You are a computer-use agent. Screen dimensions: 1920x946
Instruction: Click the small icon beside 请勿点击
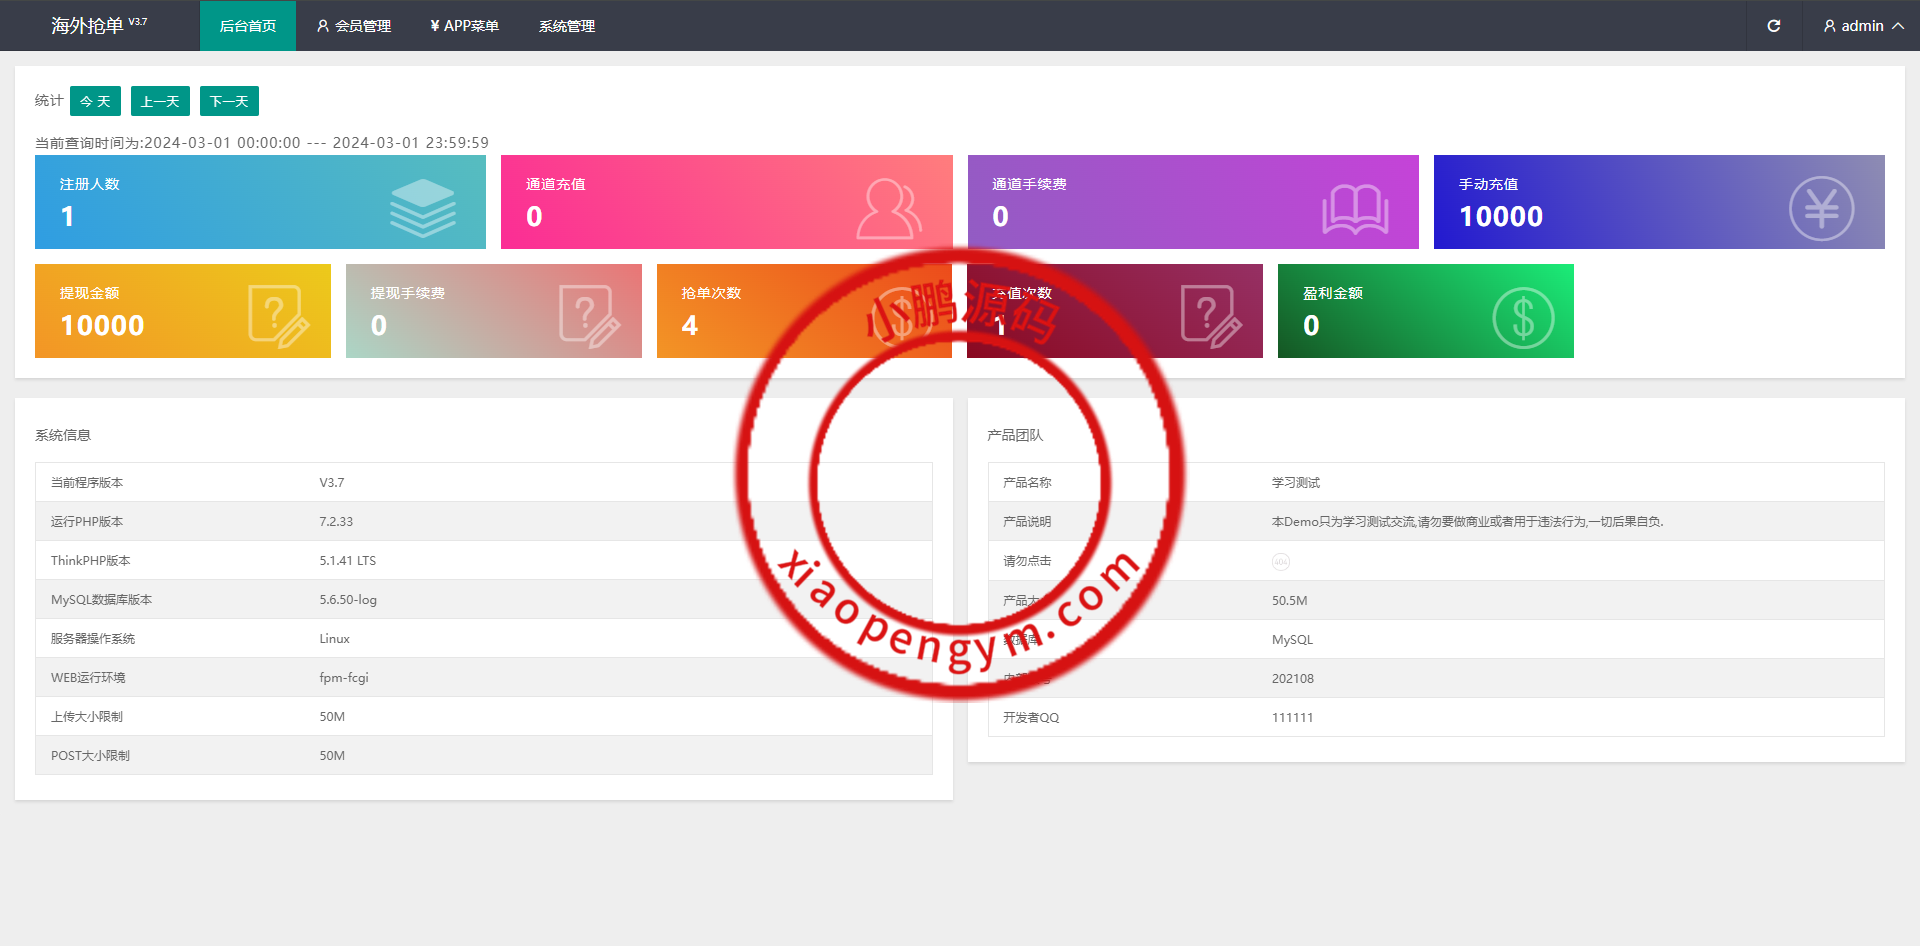(x=1280, y=562)
